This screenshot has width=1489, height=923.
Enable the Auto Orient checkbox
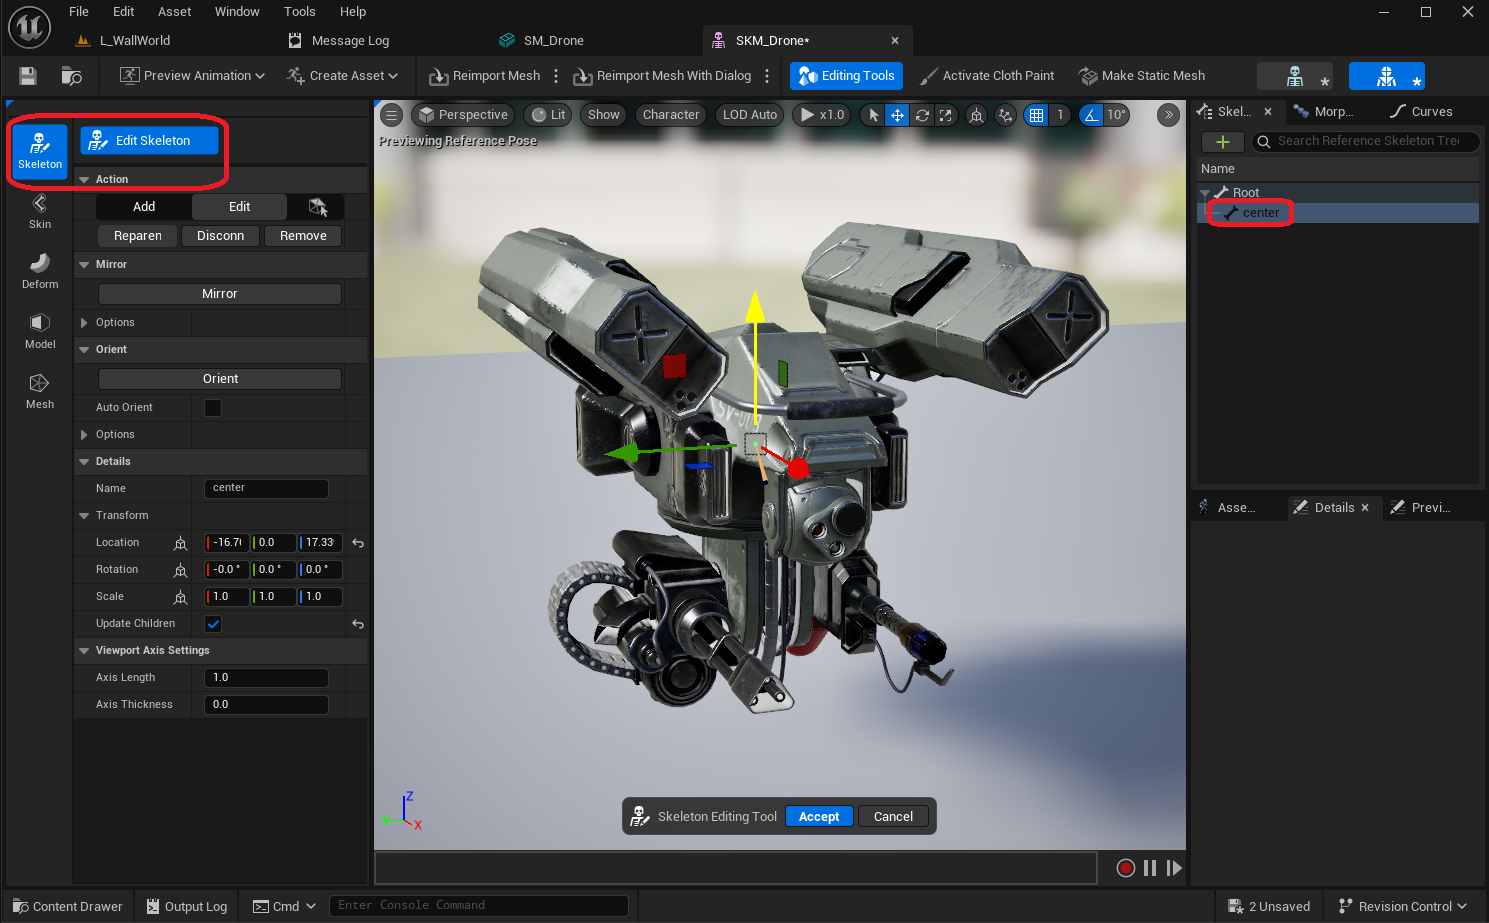[213, 408]
